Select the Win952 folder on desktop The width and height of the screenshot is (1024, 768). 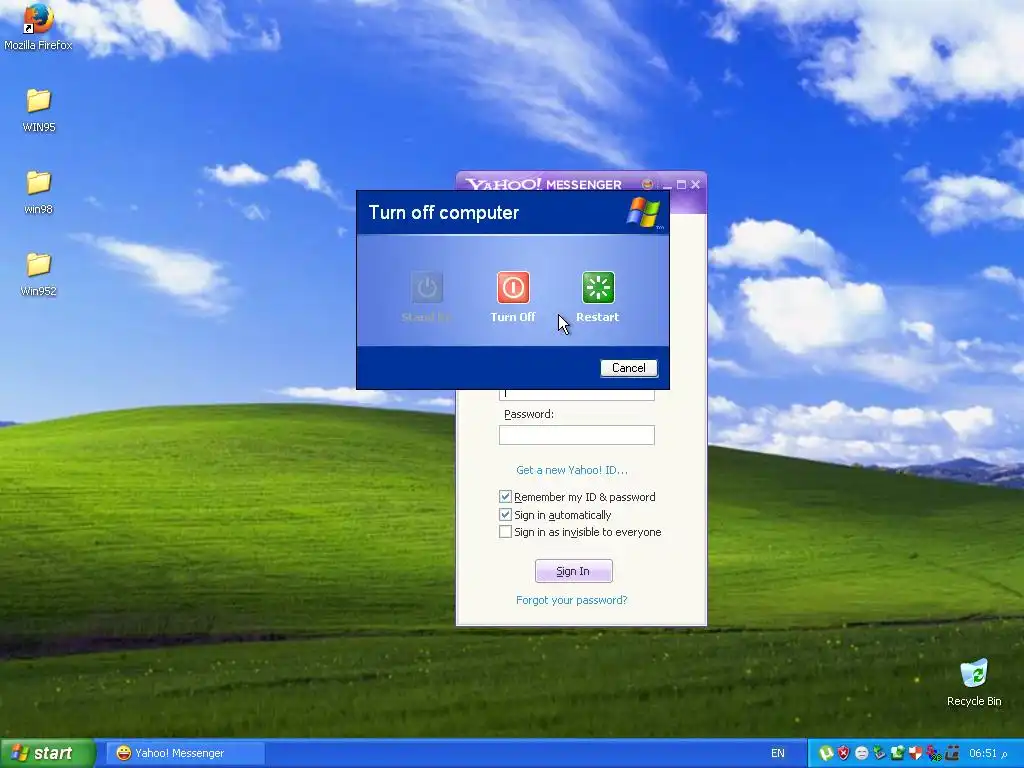39,274
